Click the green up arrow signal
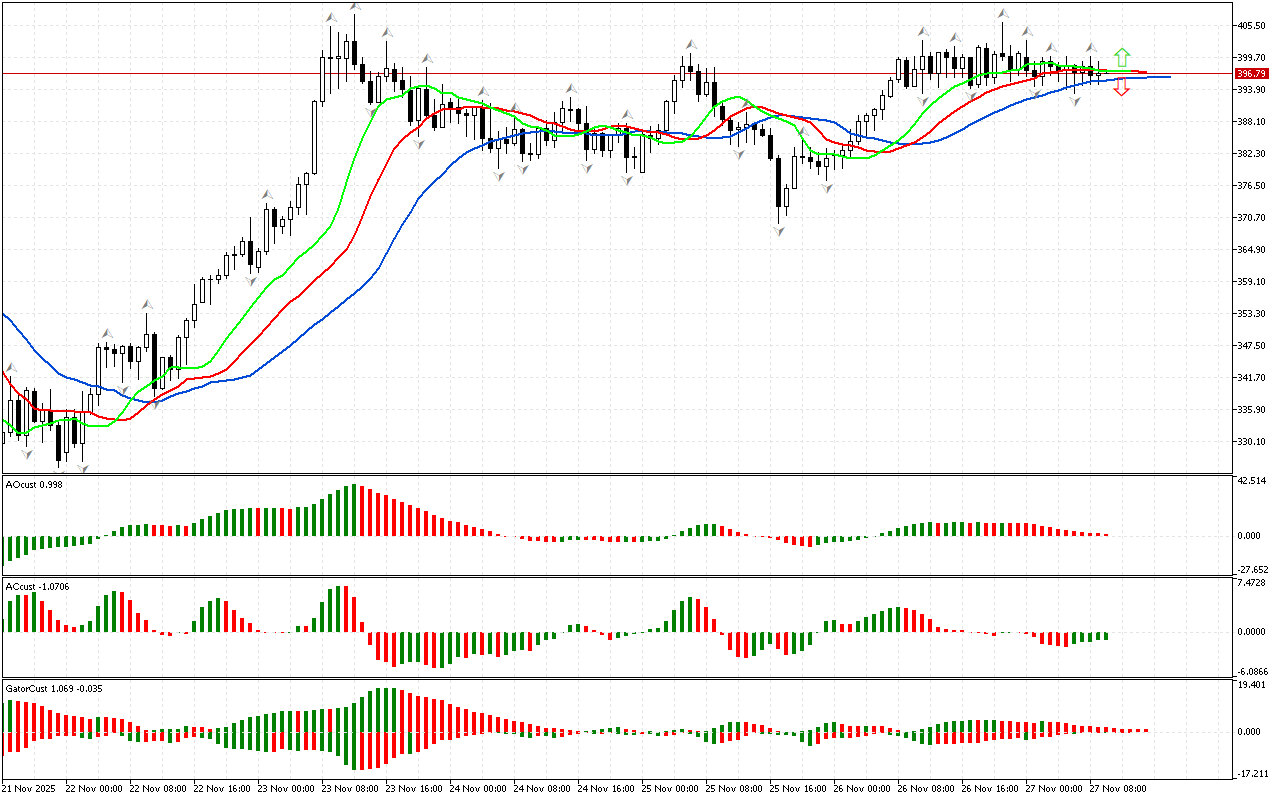Screen dimensions: 1280x800 pos(1122,56)
